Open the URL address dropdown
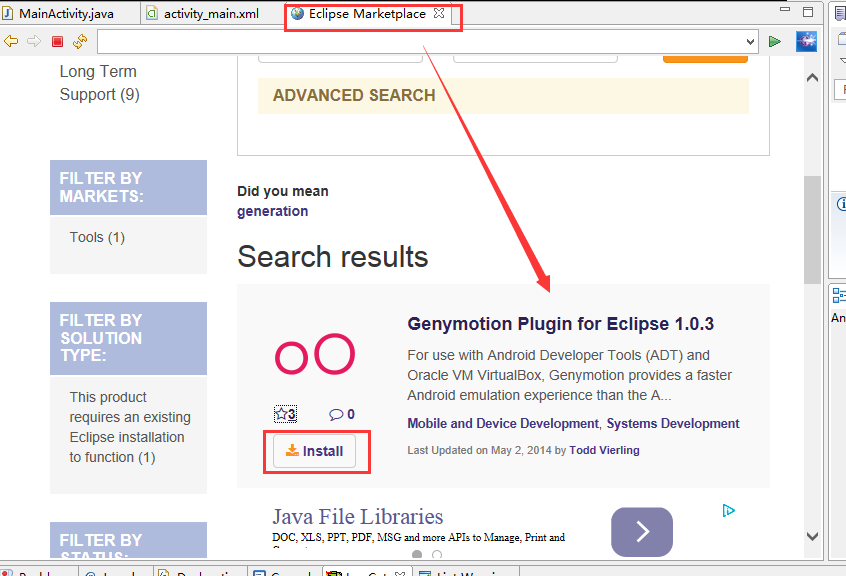This screenshot has width=846, height=576. click(750, 42)
